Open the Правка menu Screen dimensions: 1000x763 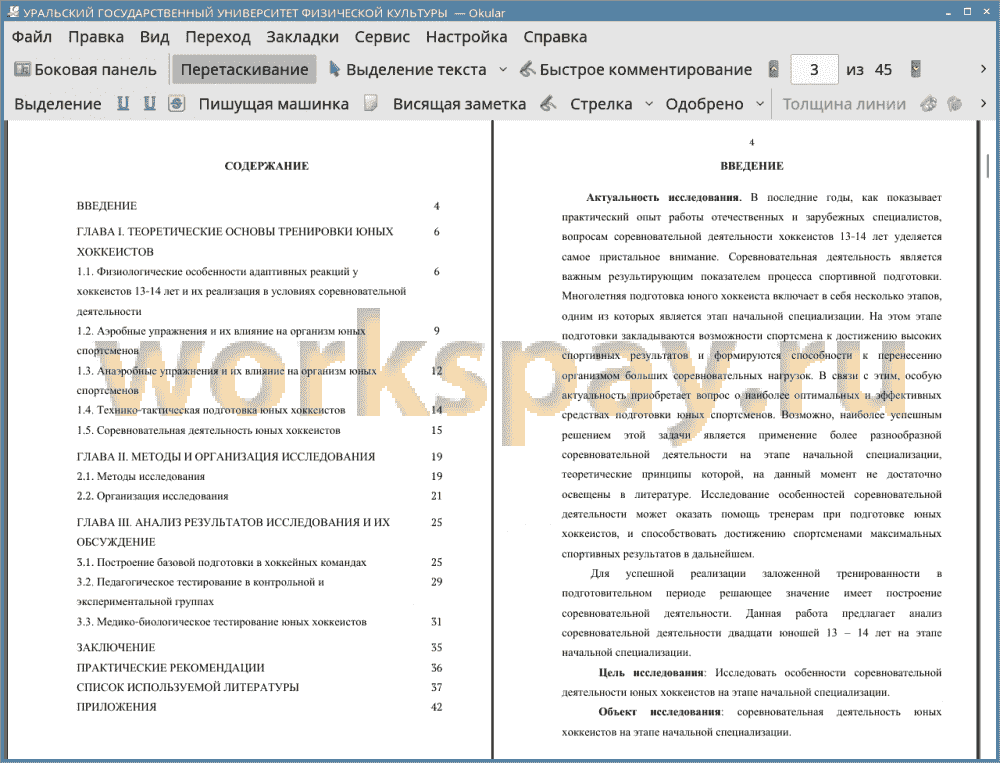96,37
